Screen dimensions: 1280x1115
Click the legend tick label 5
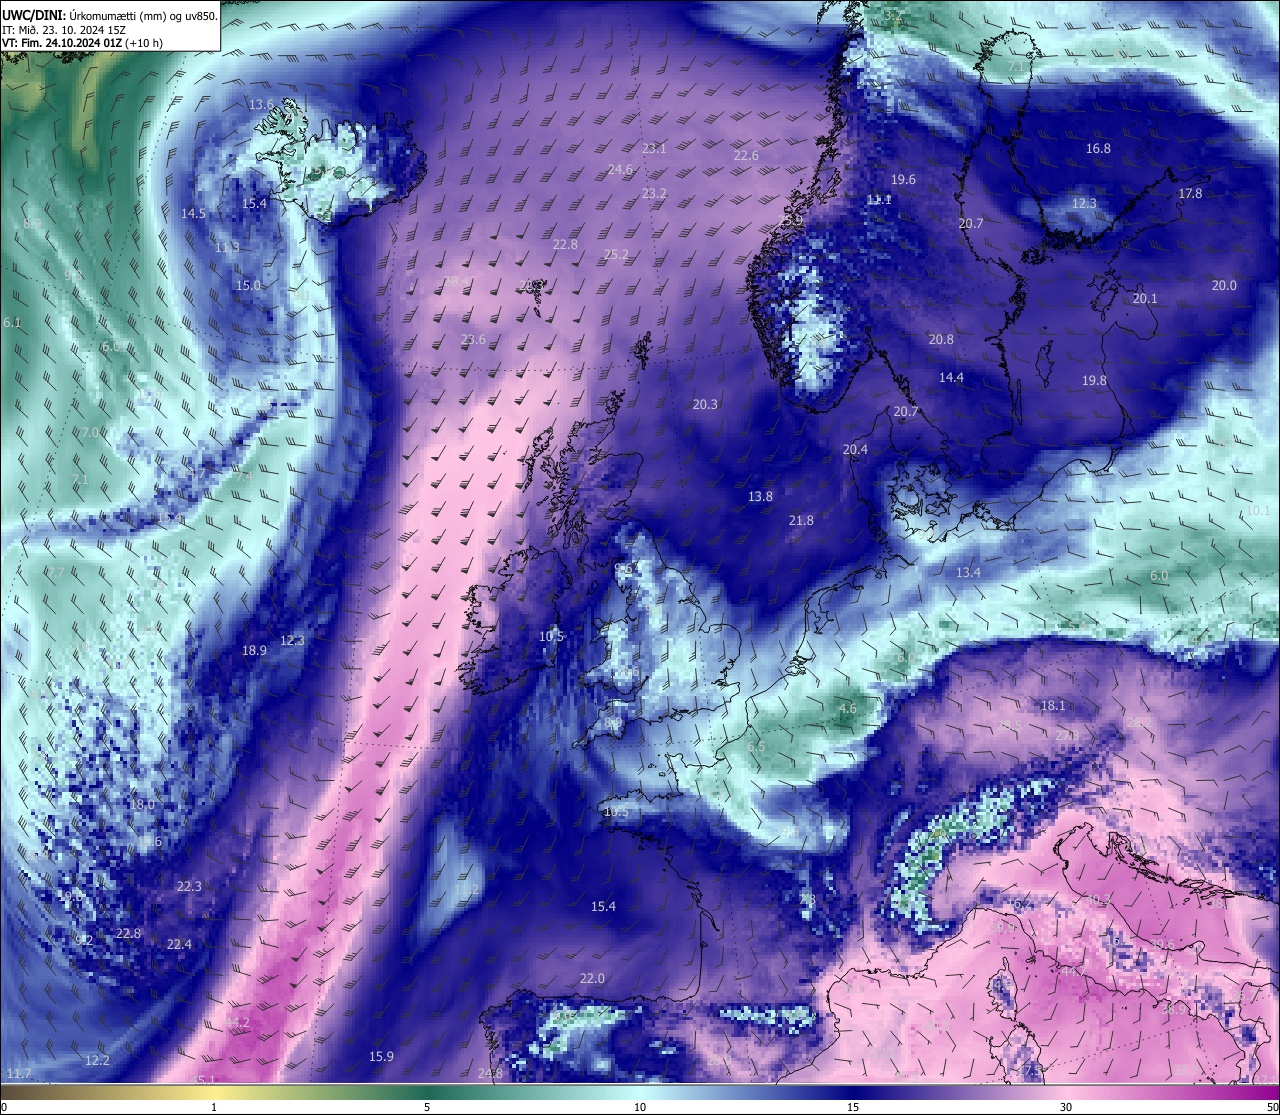coord(427,1107)
